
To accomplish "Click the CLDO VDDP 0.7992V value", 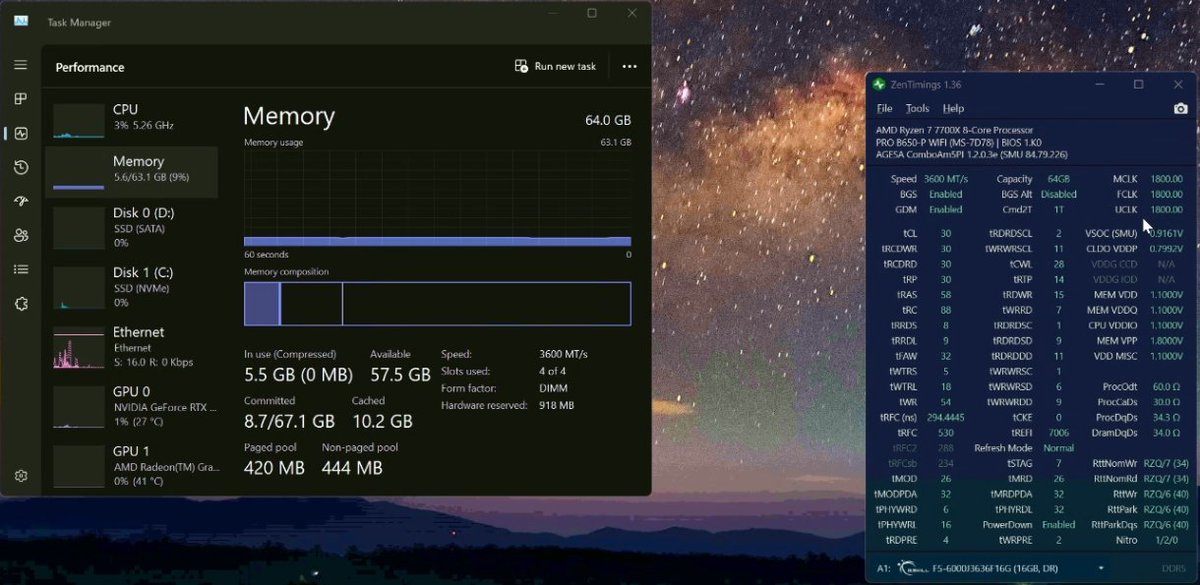I will pyautogui.click(x=1166, y=248).
